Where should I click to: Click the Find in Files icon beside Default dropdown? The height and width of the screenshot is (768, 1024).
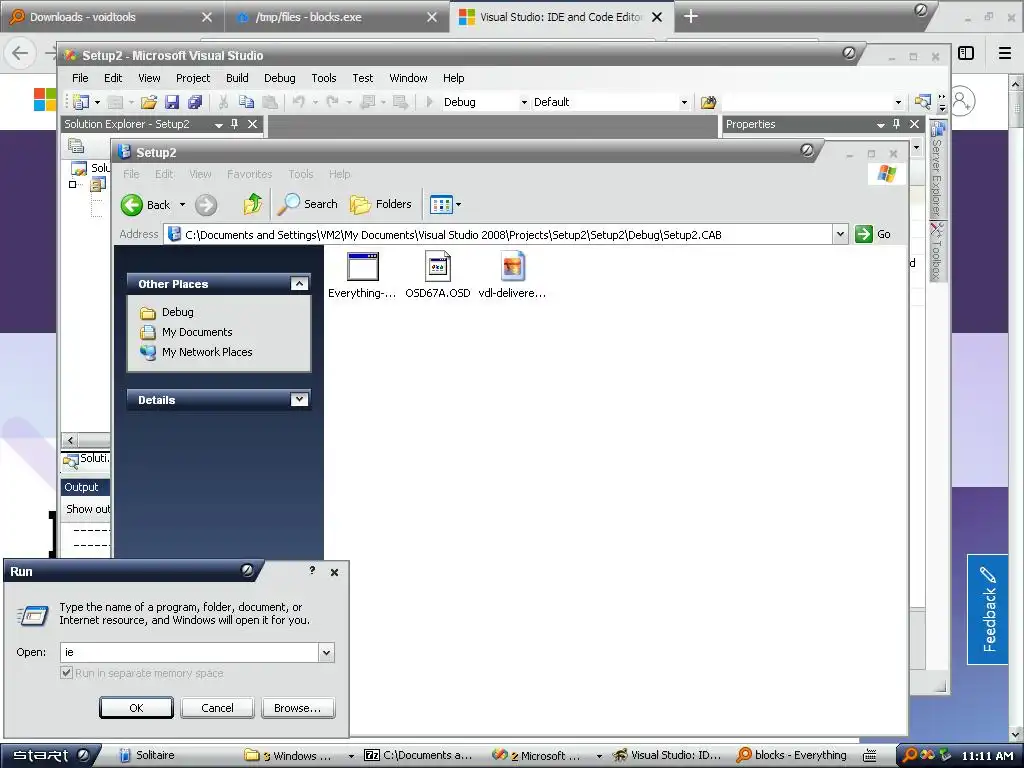(x=708, y=102)
